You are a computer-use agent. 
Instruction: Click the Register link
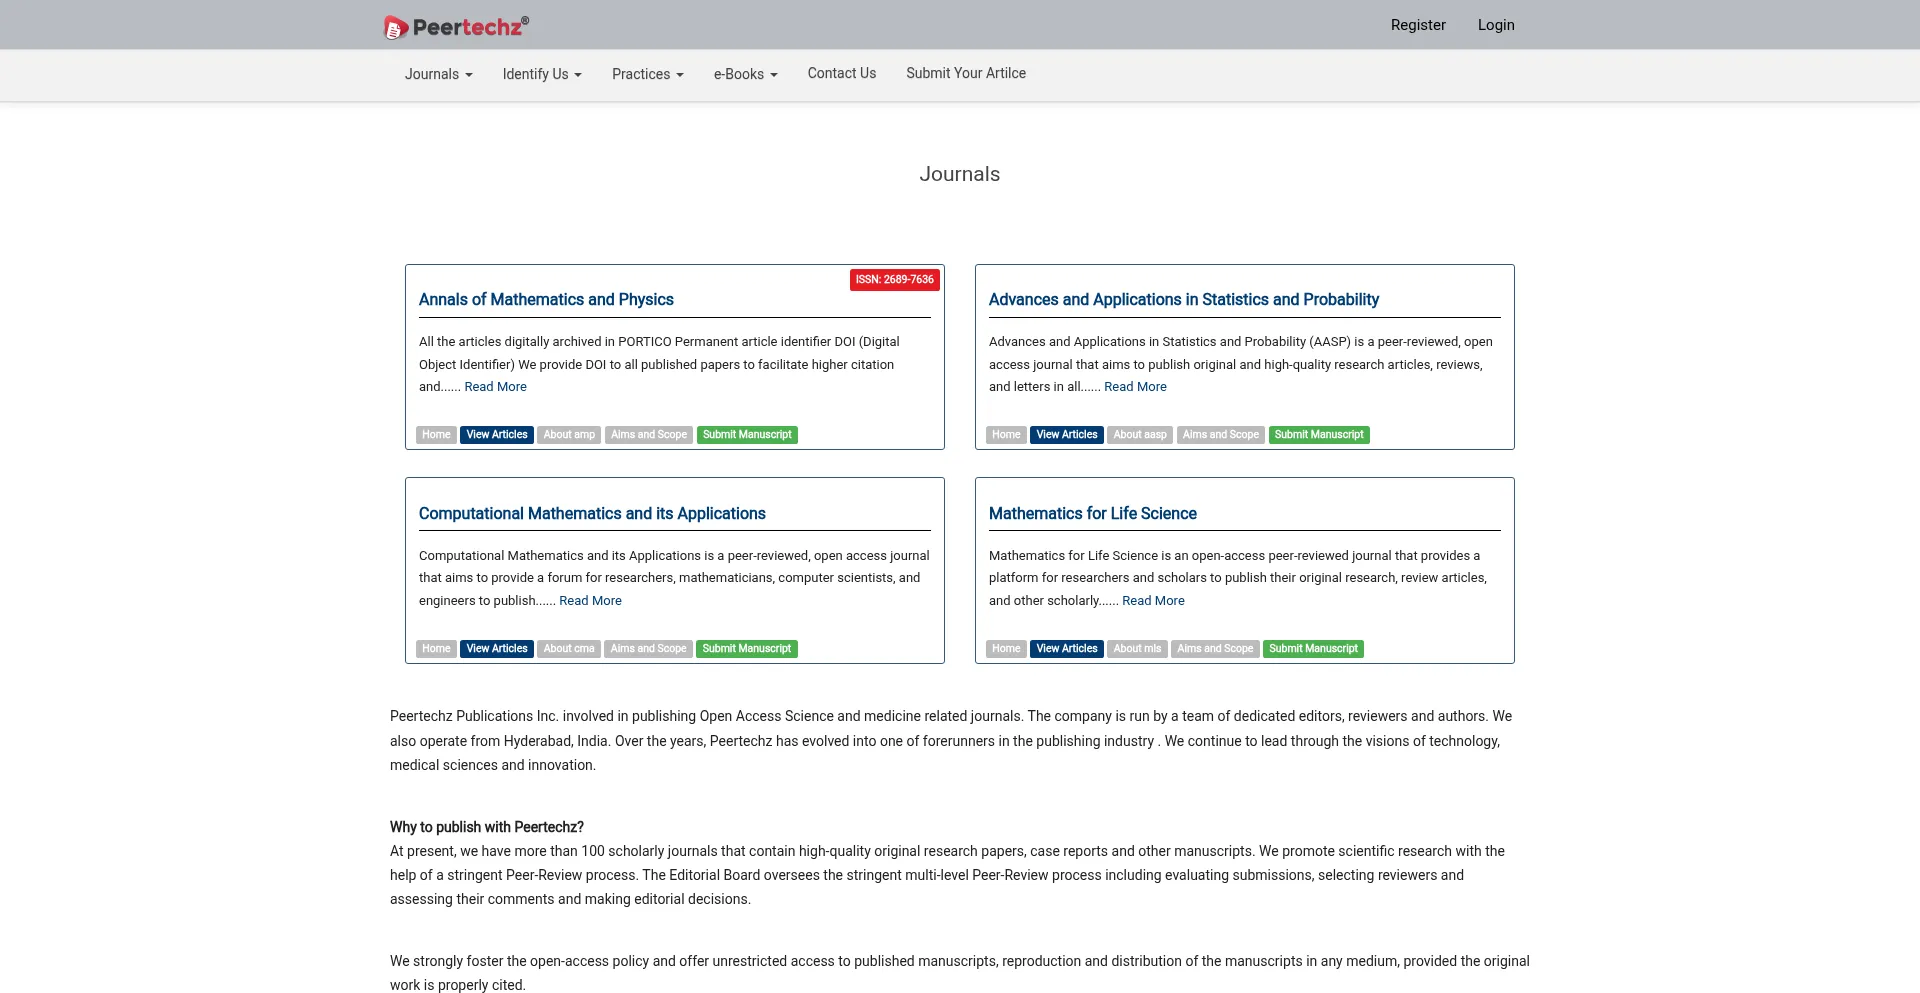(x=1417, y=25)
